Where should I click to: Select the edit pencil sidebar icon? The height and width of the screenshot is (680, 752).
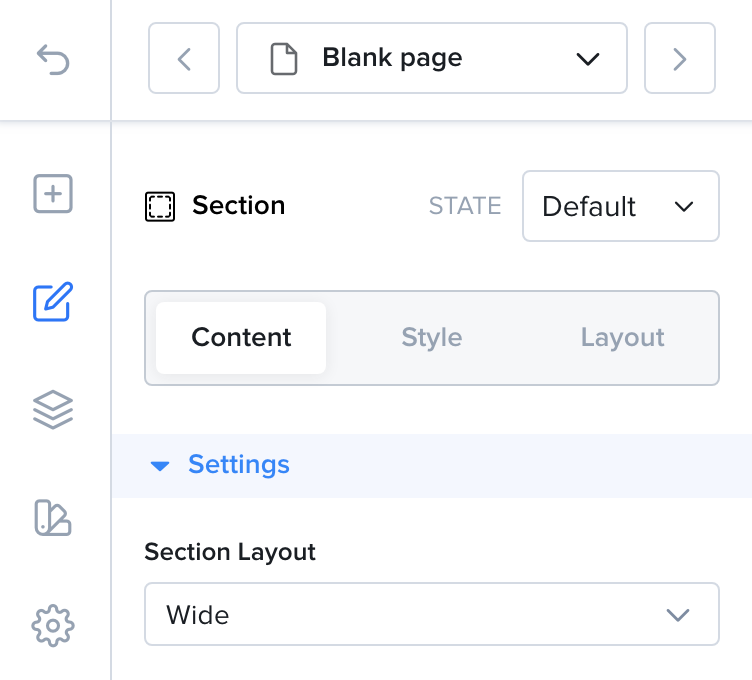coord(53,302)
